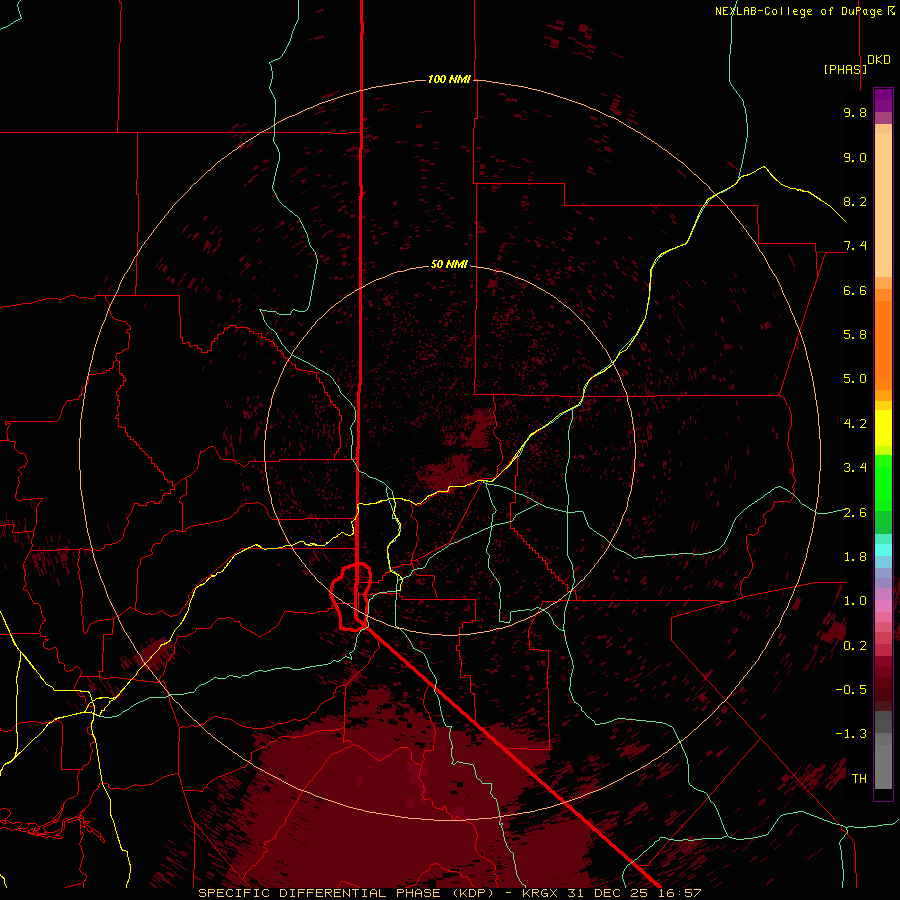This screenshot has height=900, width=900.
Task: Pick the cyan segment of color bar
Action: coord(883,550)
